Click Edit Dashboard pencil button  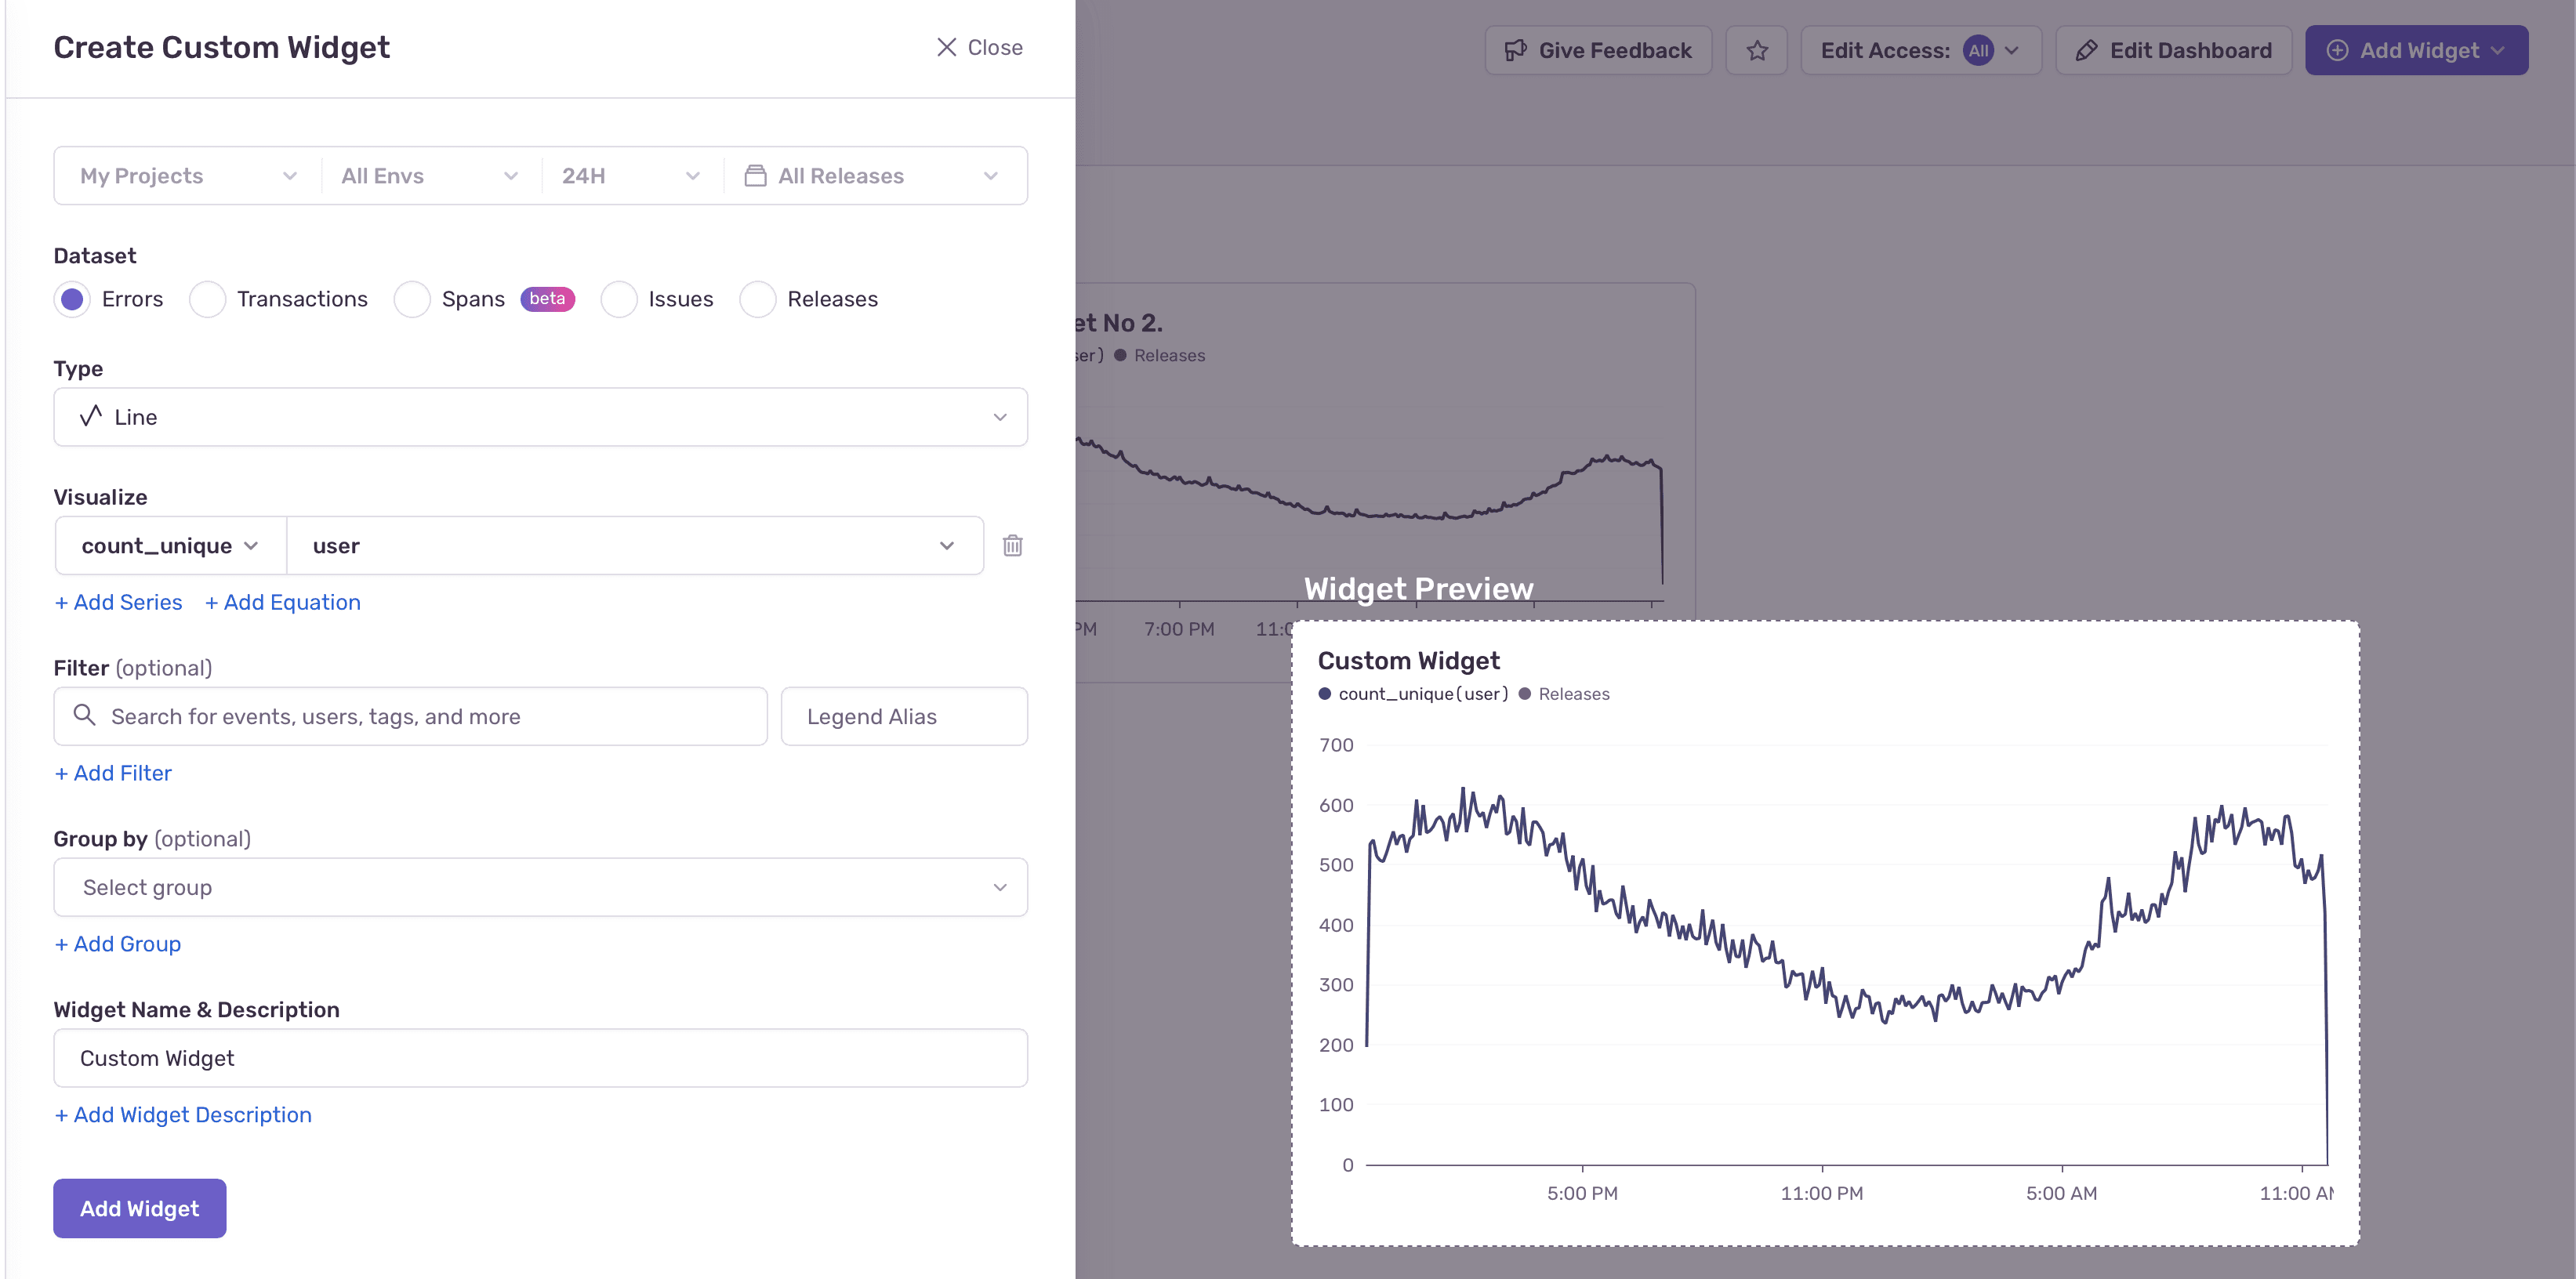point(2173,50)
